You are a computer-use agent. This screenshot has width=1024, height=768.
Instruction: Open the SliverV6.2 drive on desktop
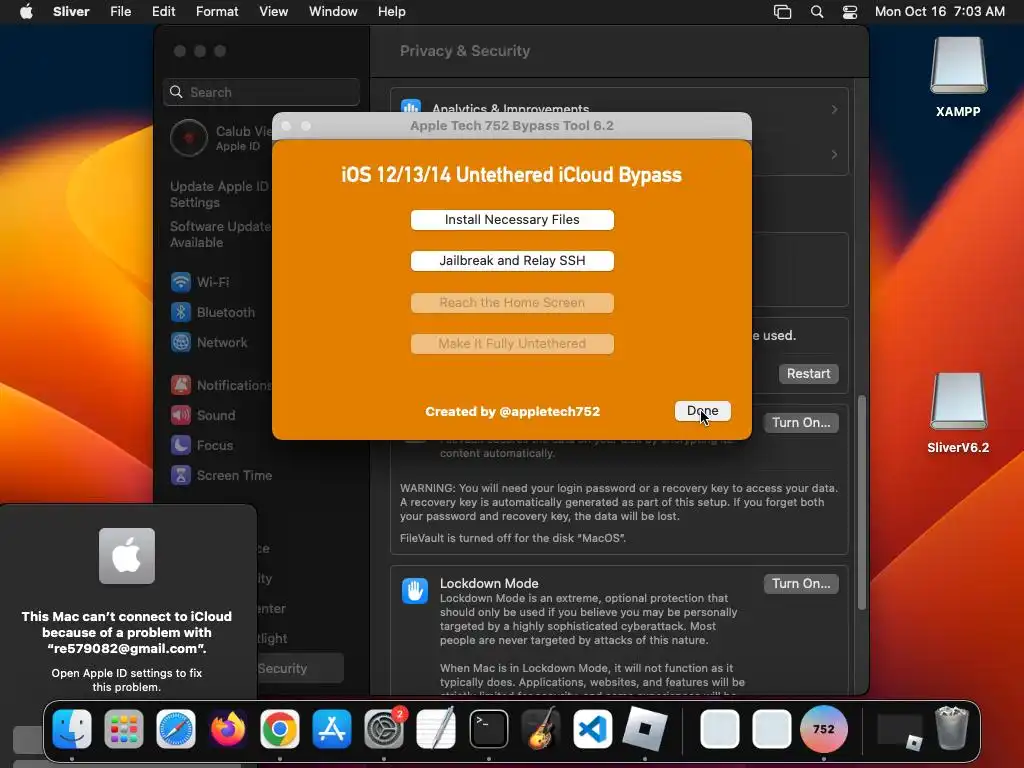[x=958, y=413]
